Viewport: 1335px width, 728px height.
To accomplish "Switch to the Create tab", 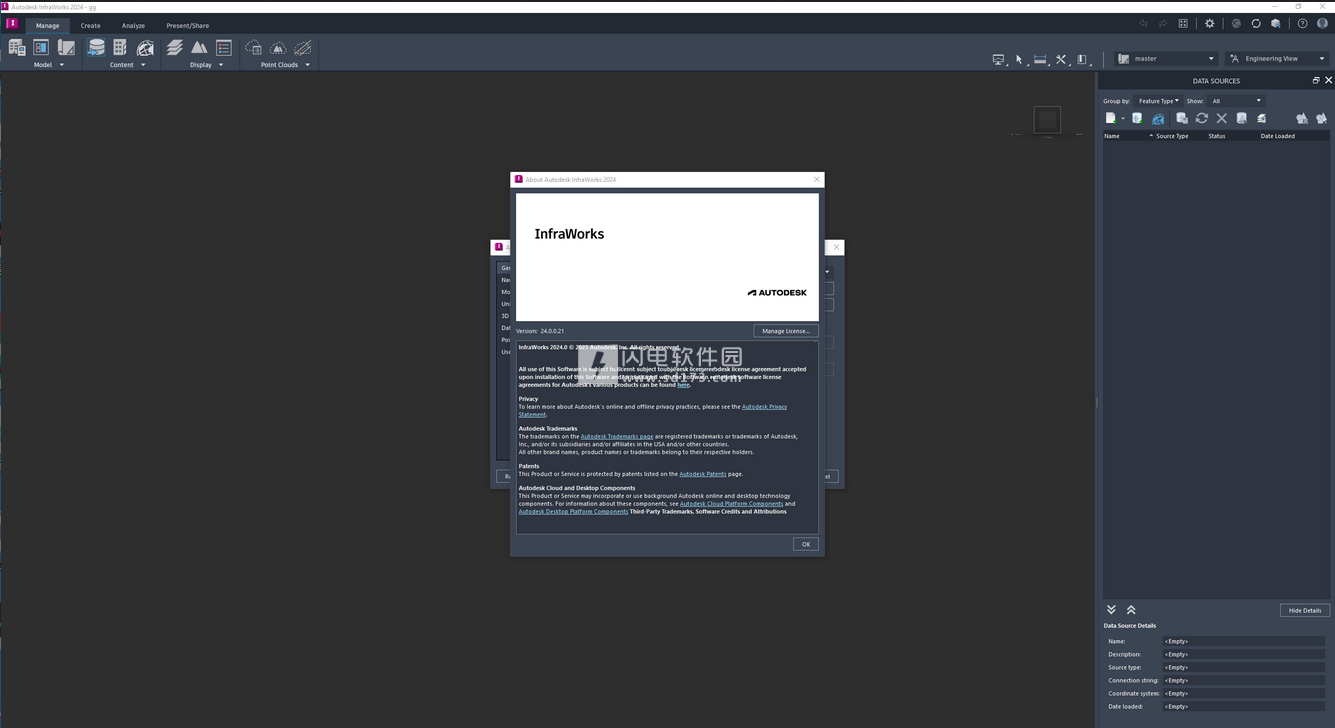I will coord(90,25).
